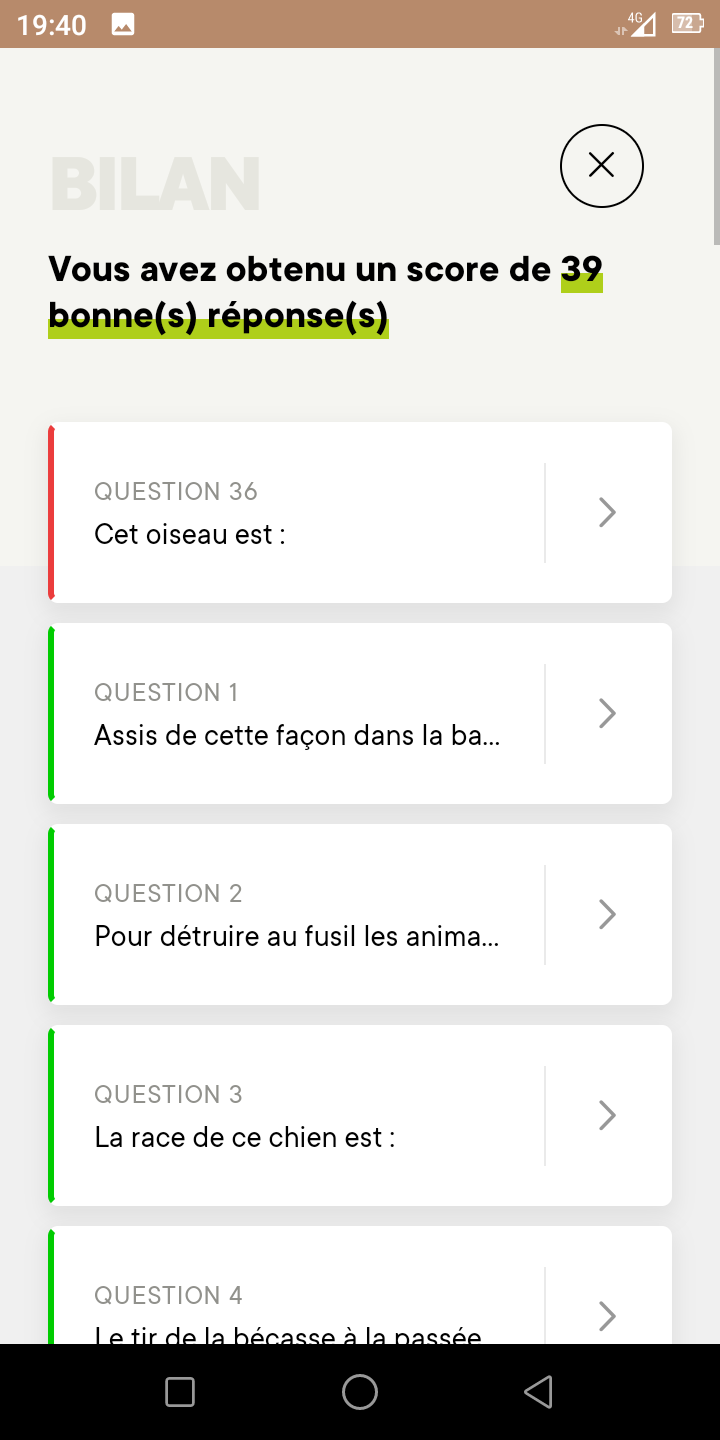720x1440 pixels.
Task: Expand Question 4 chevron arrow
Action: [607, 1316]
